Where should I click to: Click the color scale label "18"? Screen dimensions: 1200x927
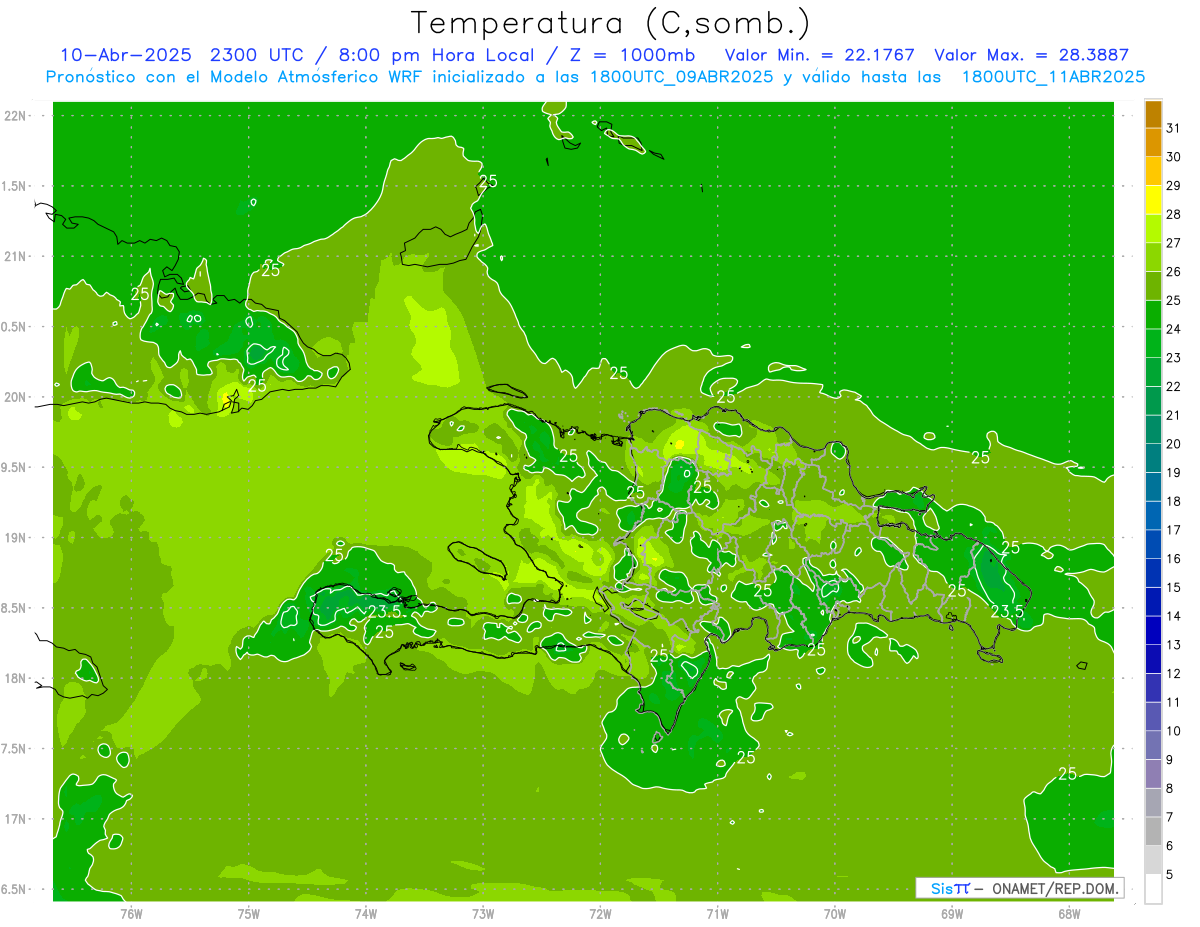pos(1174,502)
